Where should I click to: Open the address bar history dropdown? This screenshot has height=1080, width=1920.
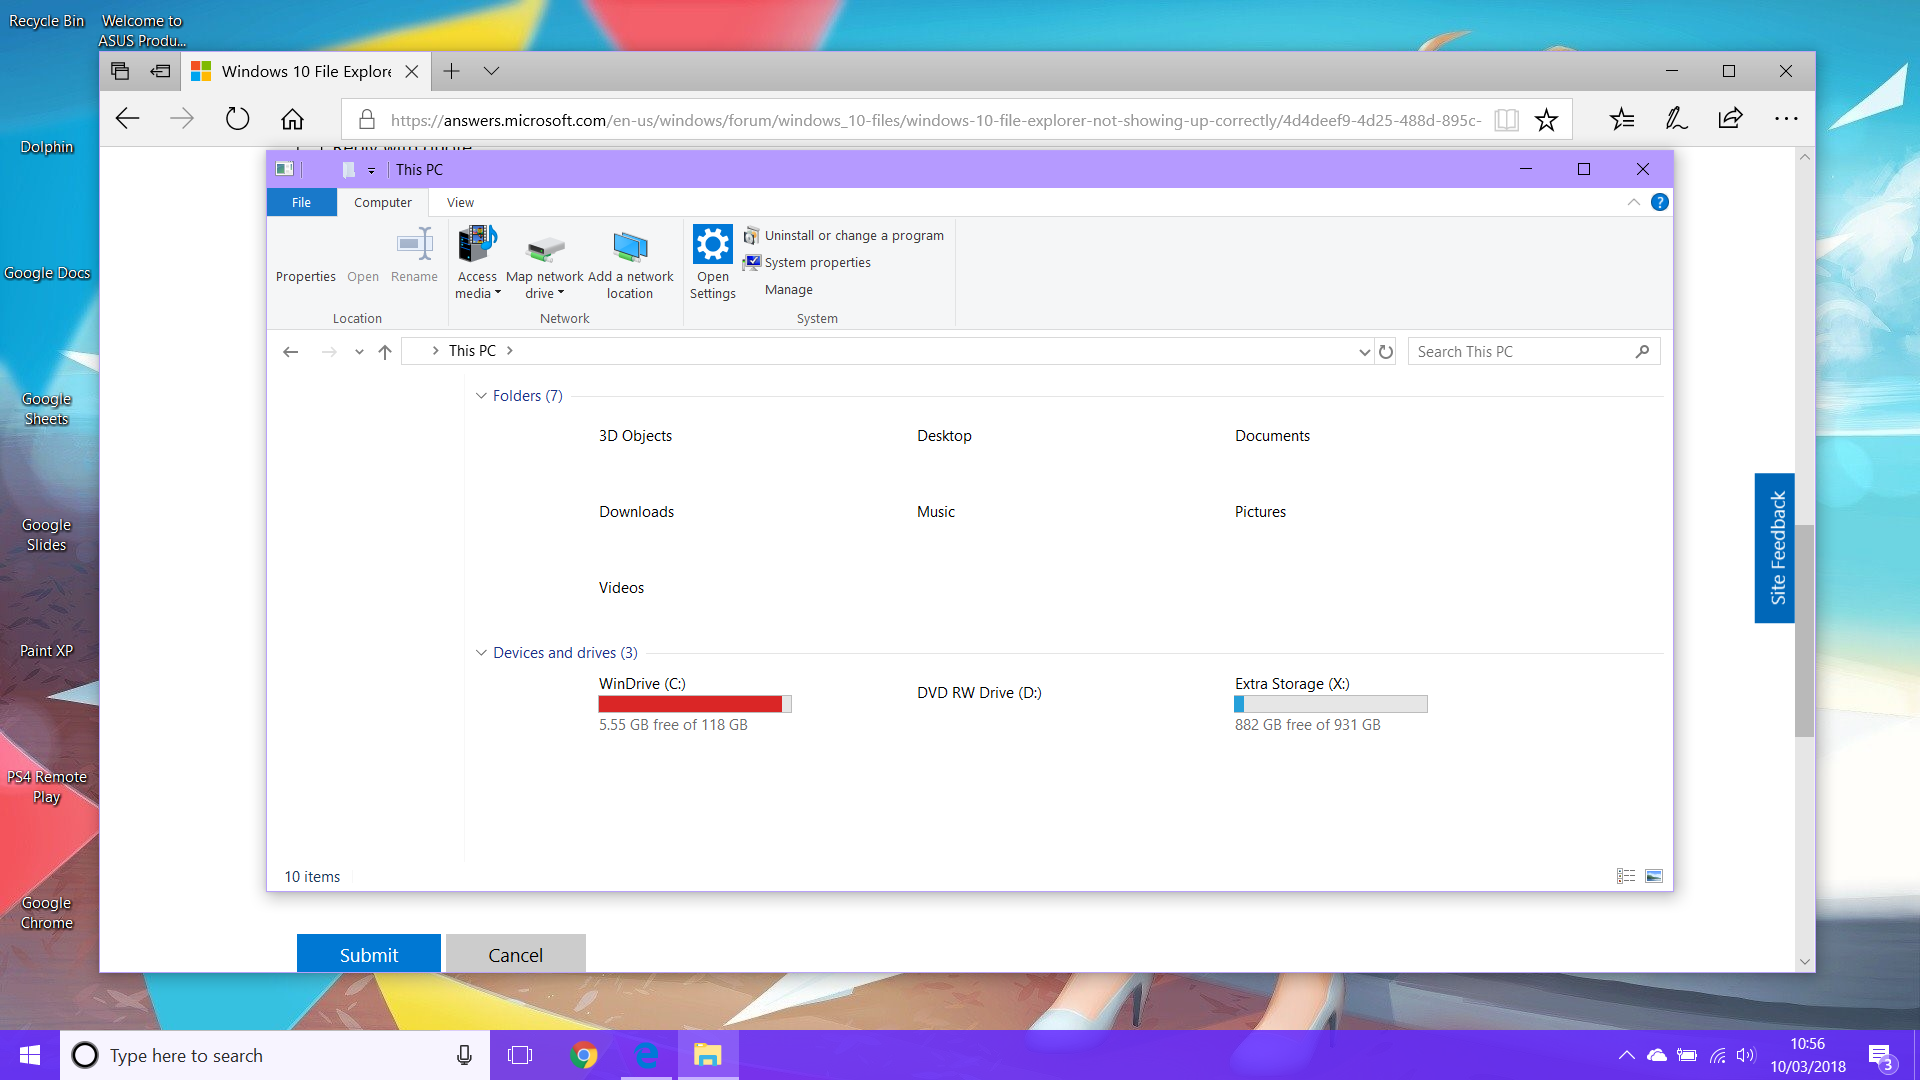coord(1364,352)
